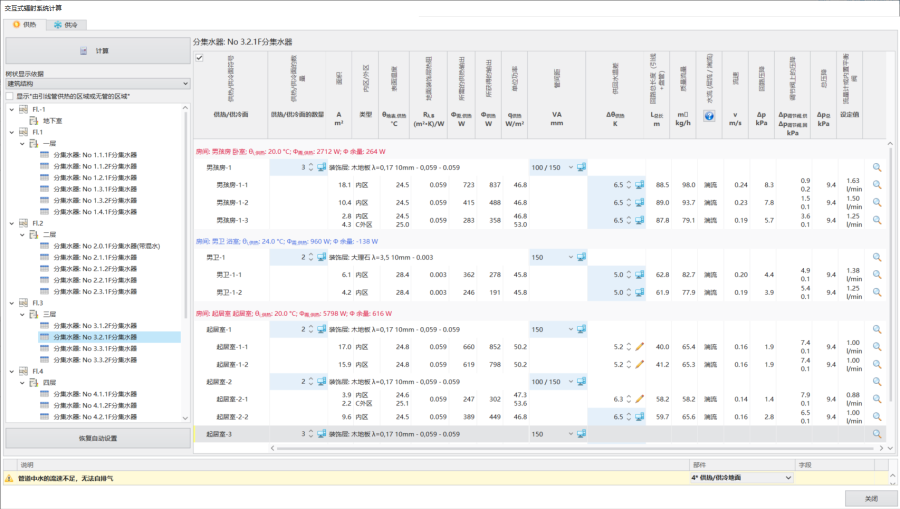Collapse the 二层 tree node

(22, 234)
